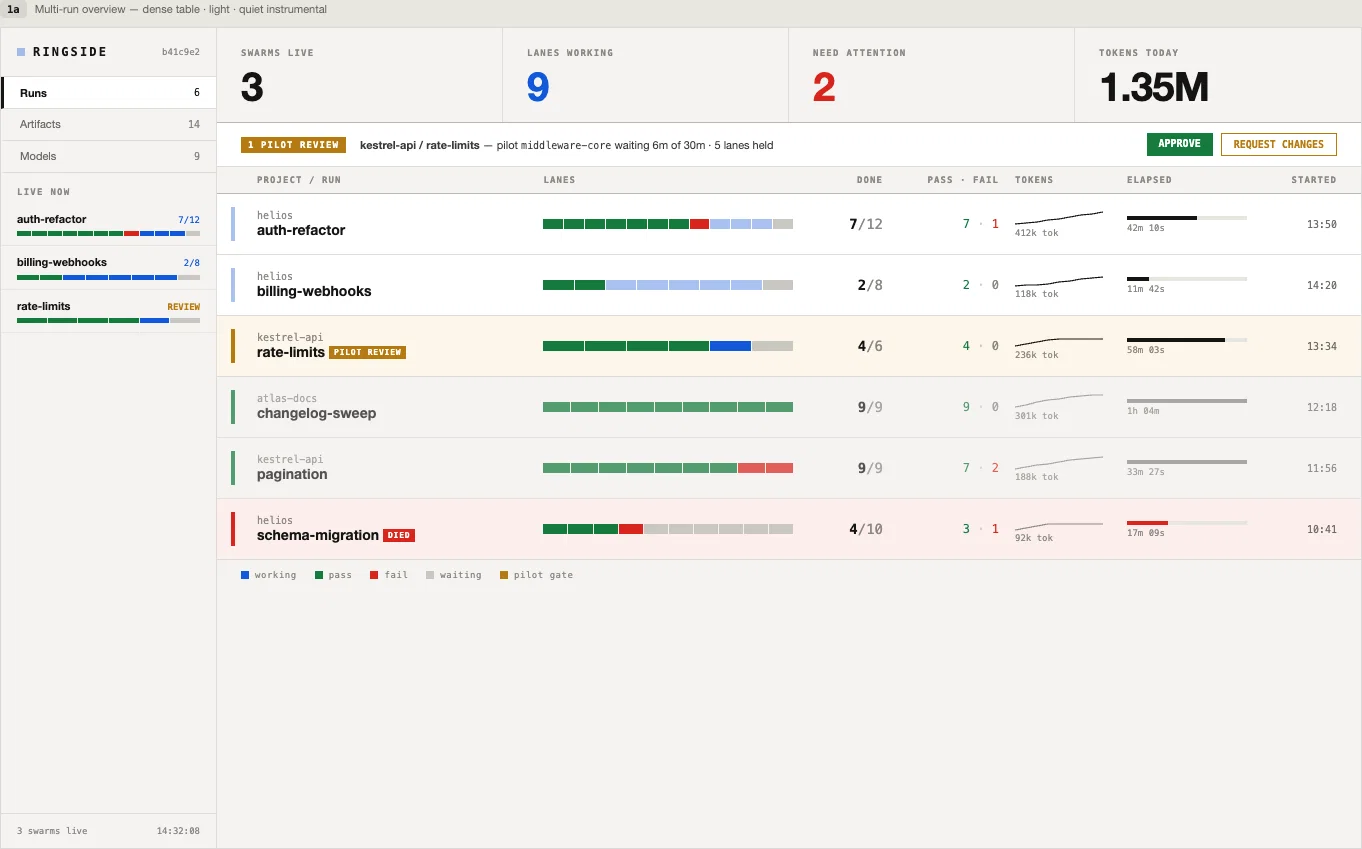This screenshot has width=1362, height=849.
Task: Open 'kestrel-api / rate-limits' in the review banner
Action: 420,145
